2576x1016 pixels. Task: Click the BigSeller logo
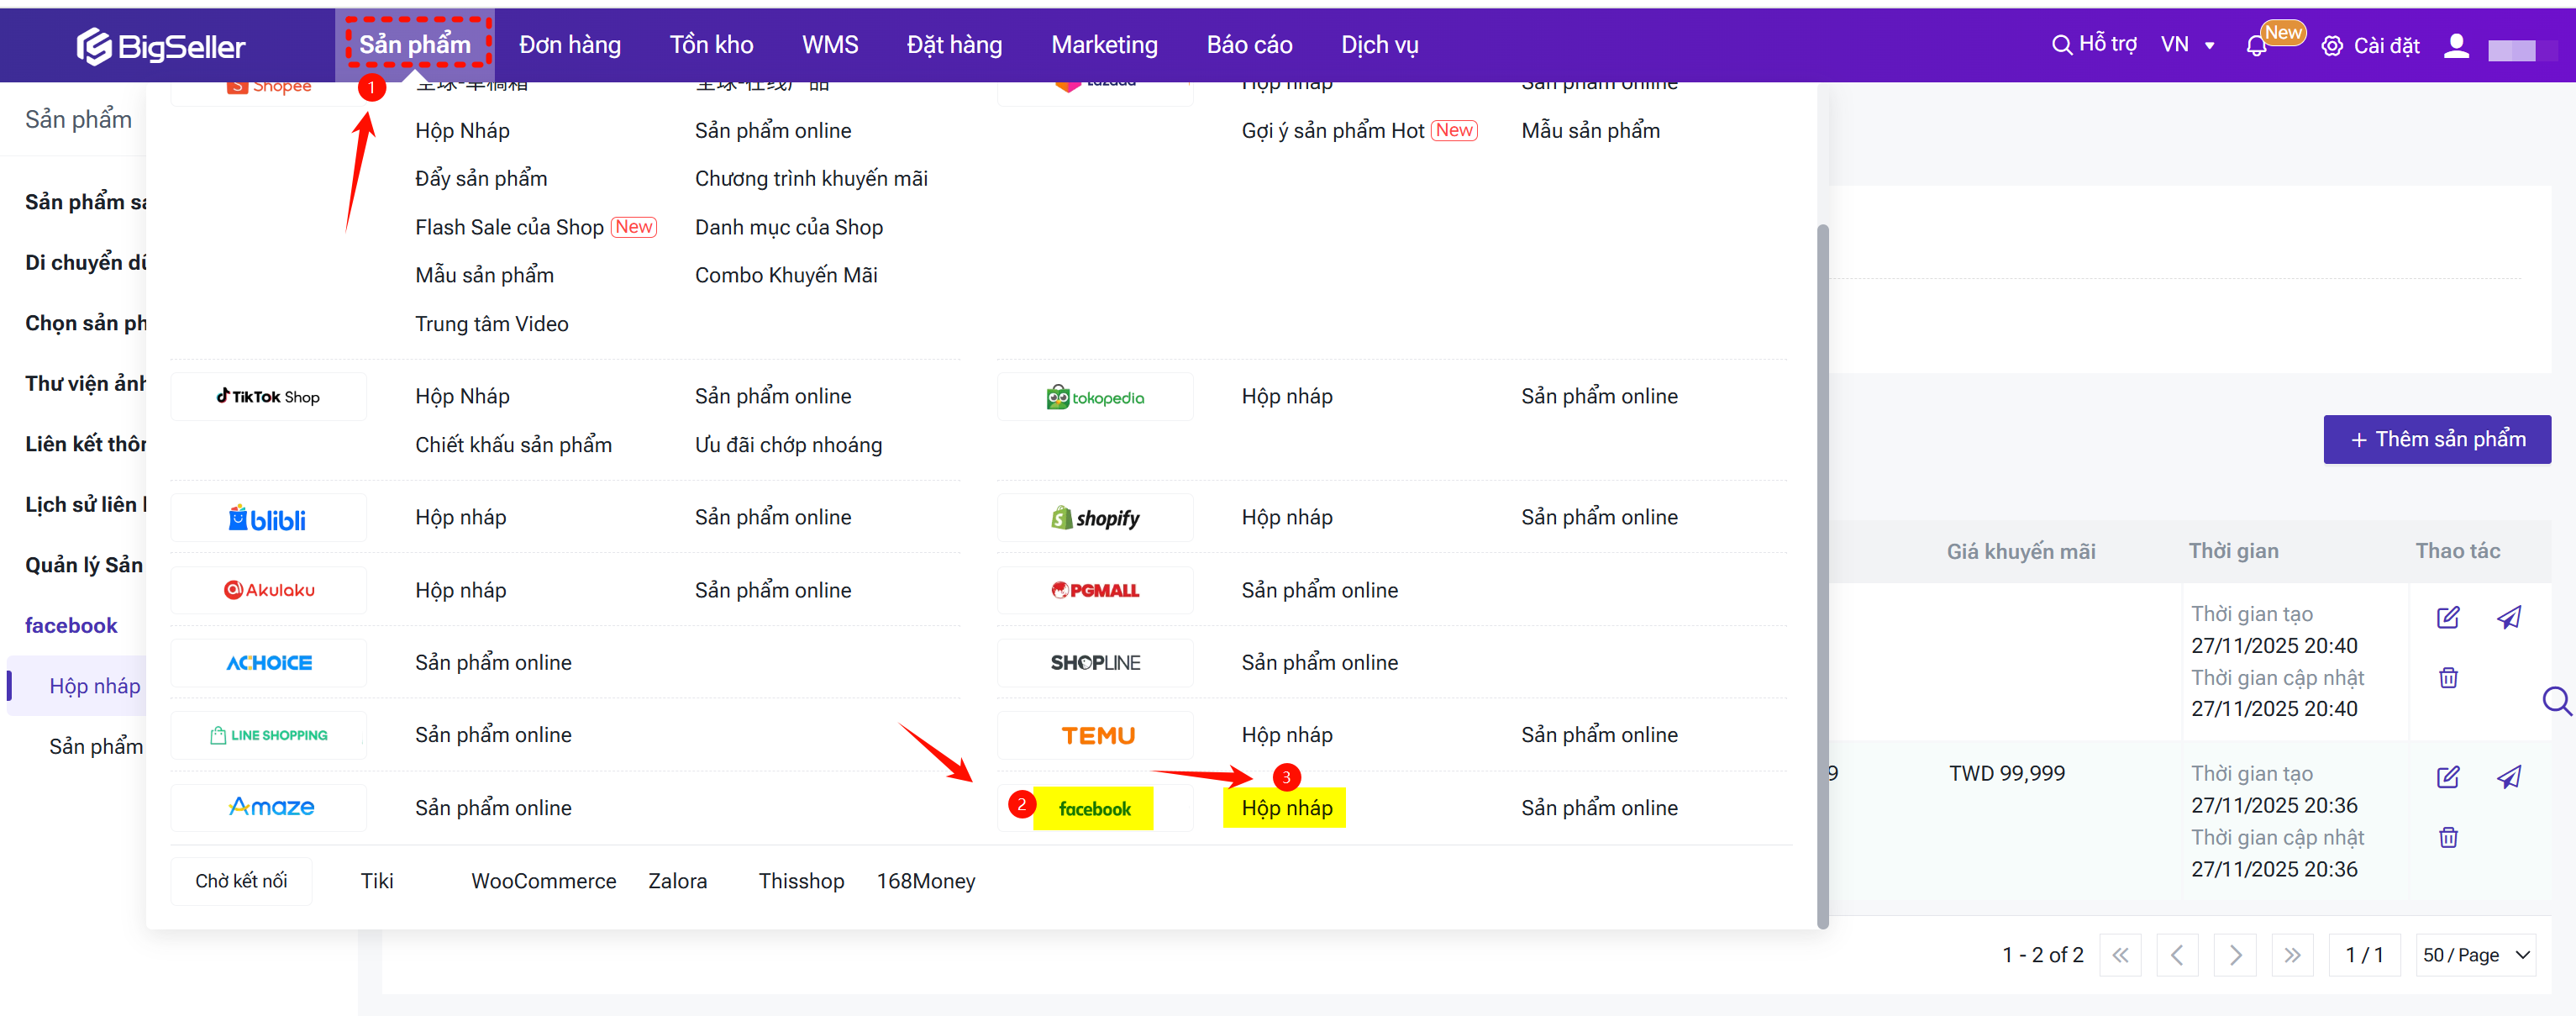pos(160,46)
